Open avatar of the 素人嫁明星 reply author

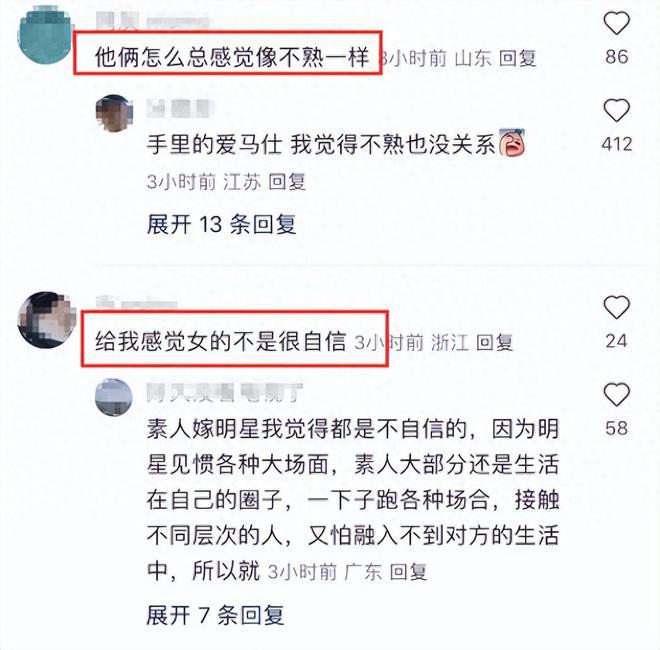click(114, 397)
